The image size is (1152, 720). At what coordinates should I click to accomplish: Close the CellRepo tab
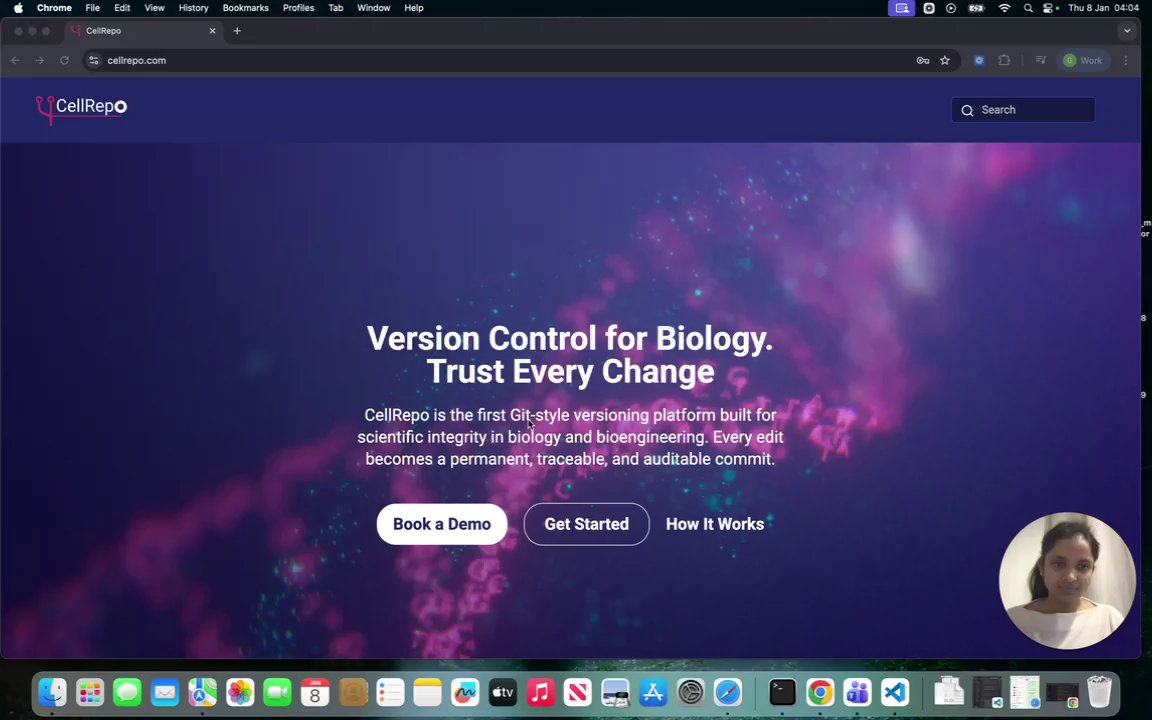212,31
